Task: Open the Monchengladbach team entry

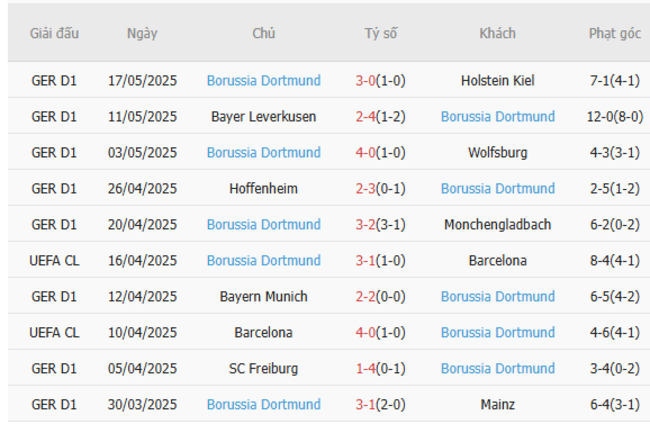Action: pyautogui.click(x=497, y=224)
